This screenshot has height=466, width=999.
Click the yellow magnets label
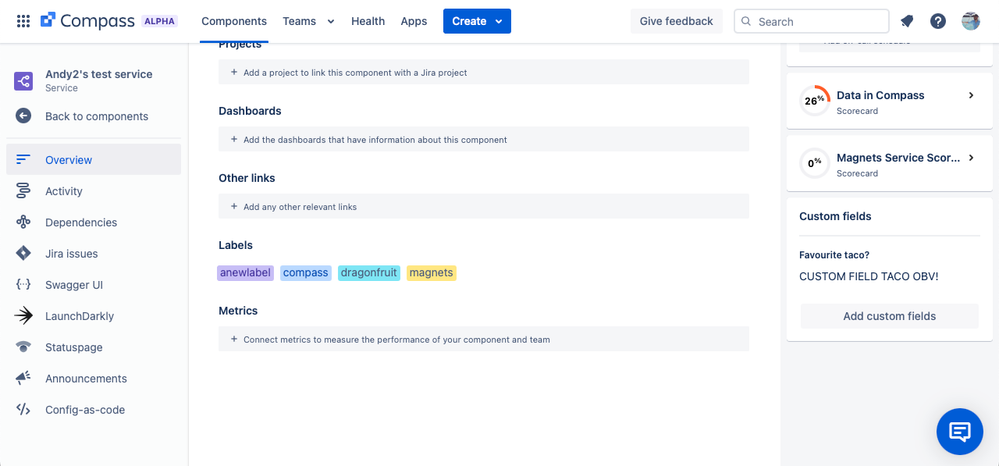click(x=431, y=273)
